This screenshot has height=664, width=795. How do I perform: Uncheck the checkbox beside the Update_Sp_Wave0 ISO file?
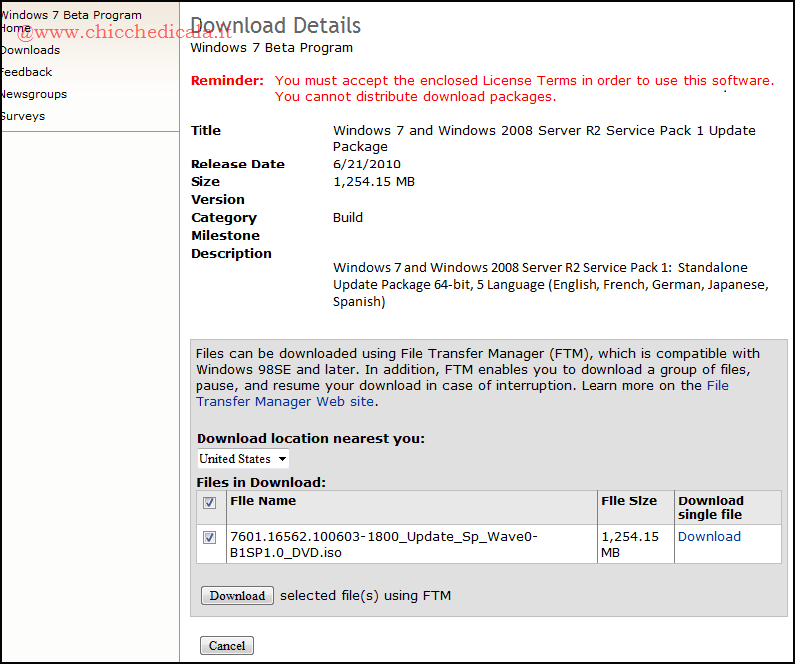(x=209, y=538)
